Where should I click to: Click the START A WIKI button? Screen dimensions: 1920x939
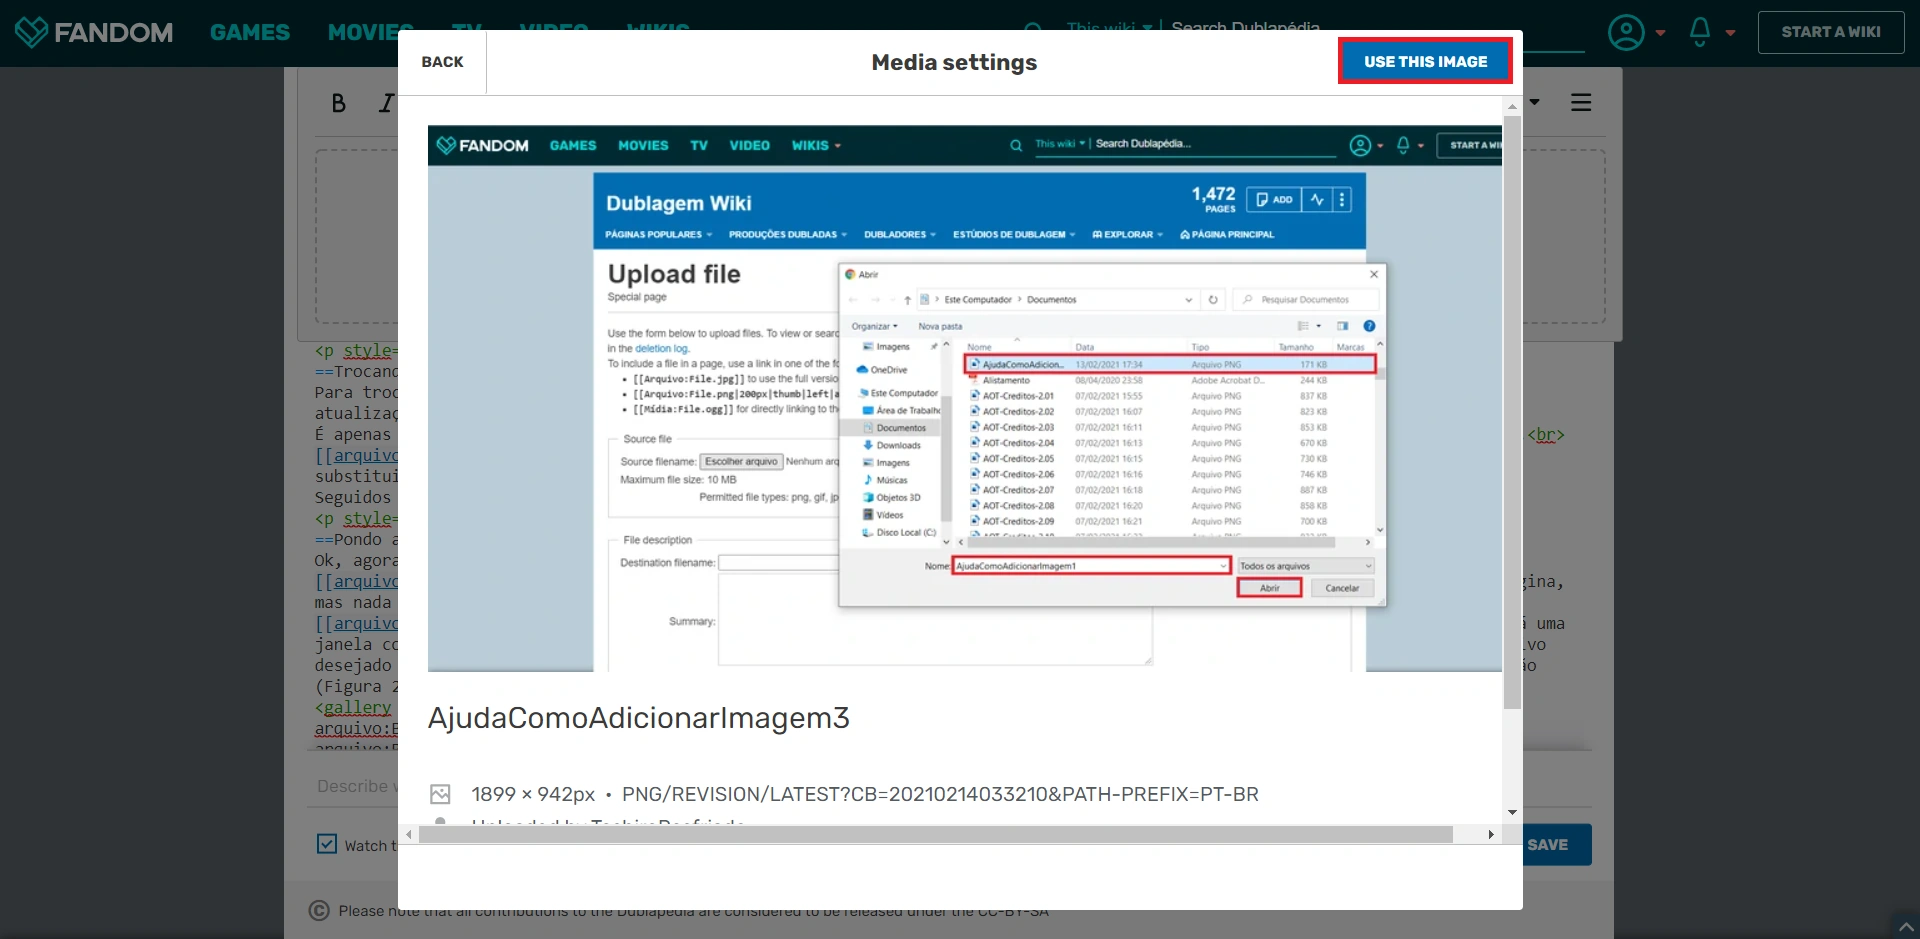click(1831, 32)
